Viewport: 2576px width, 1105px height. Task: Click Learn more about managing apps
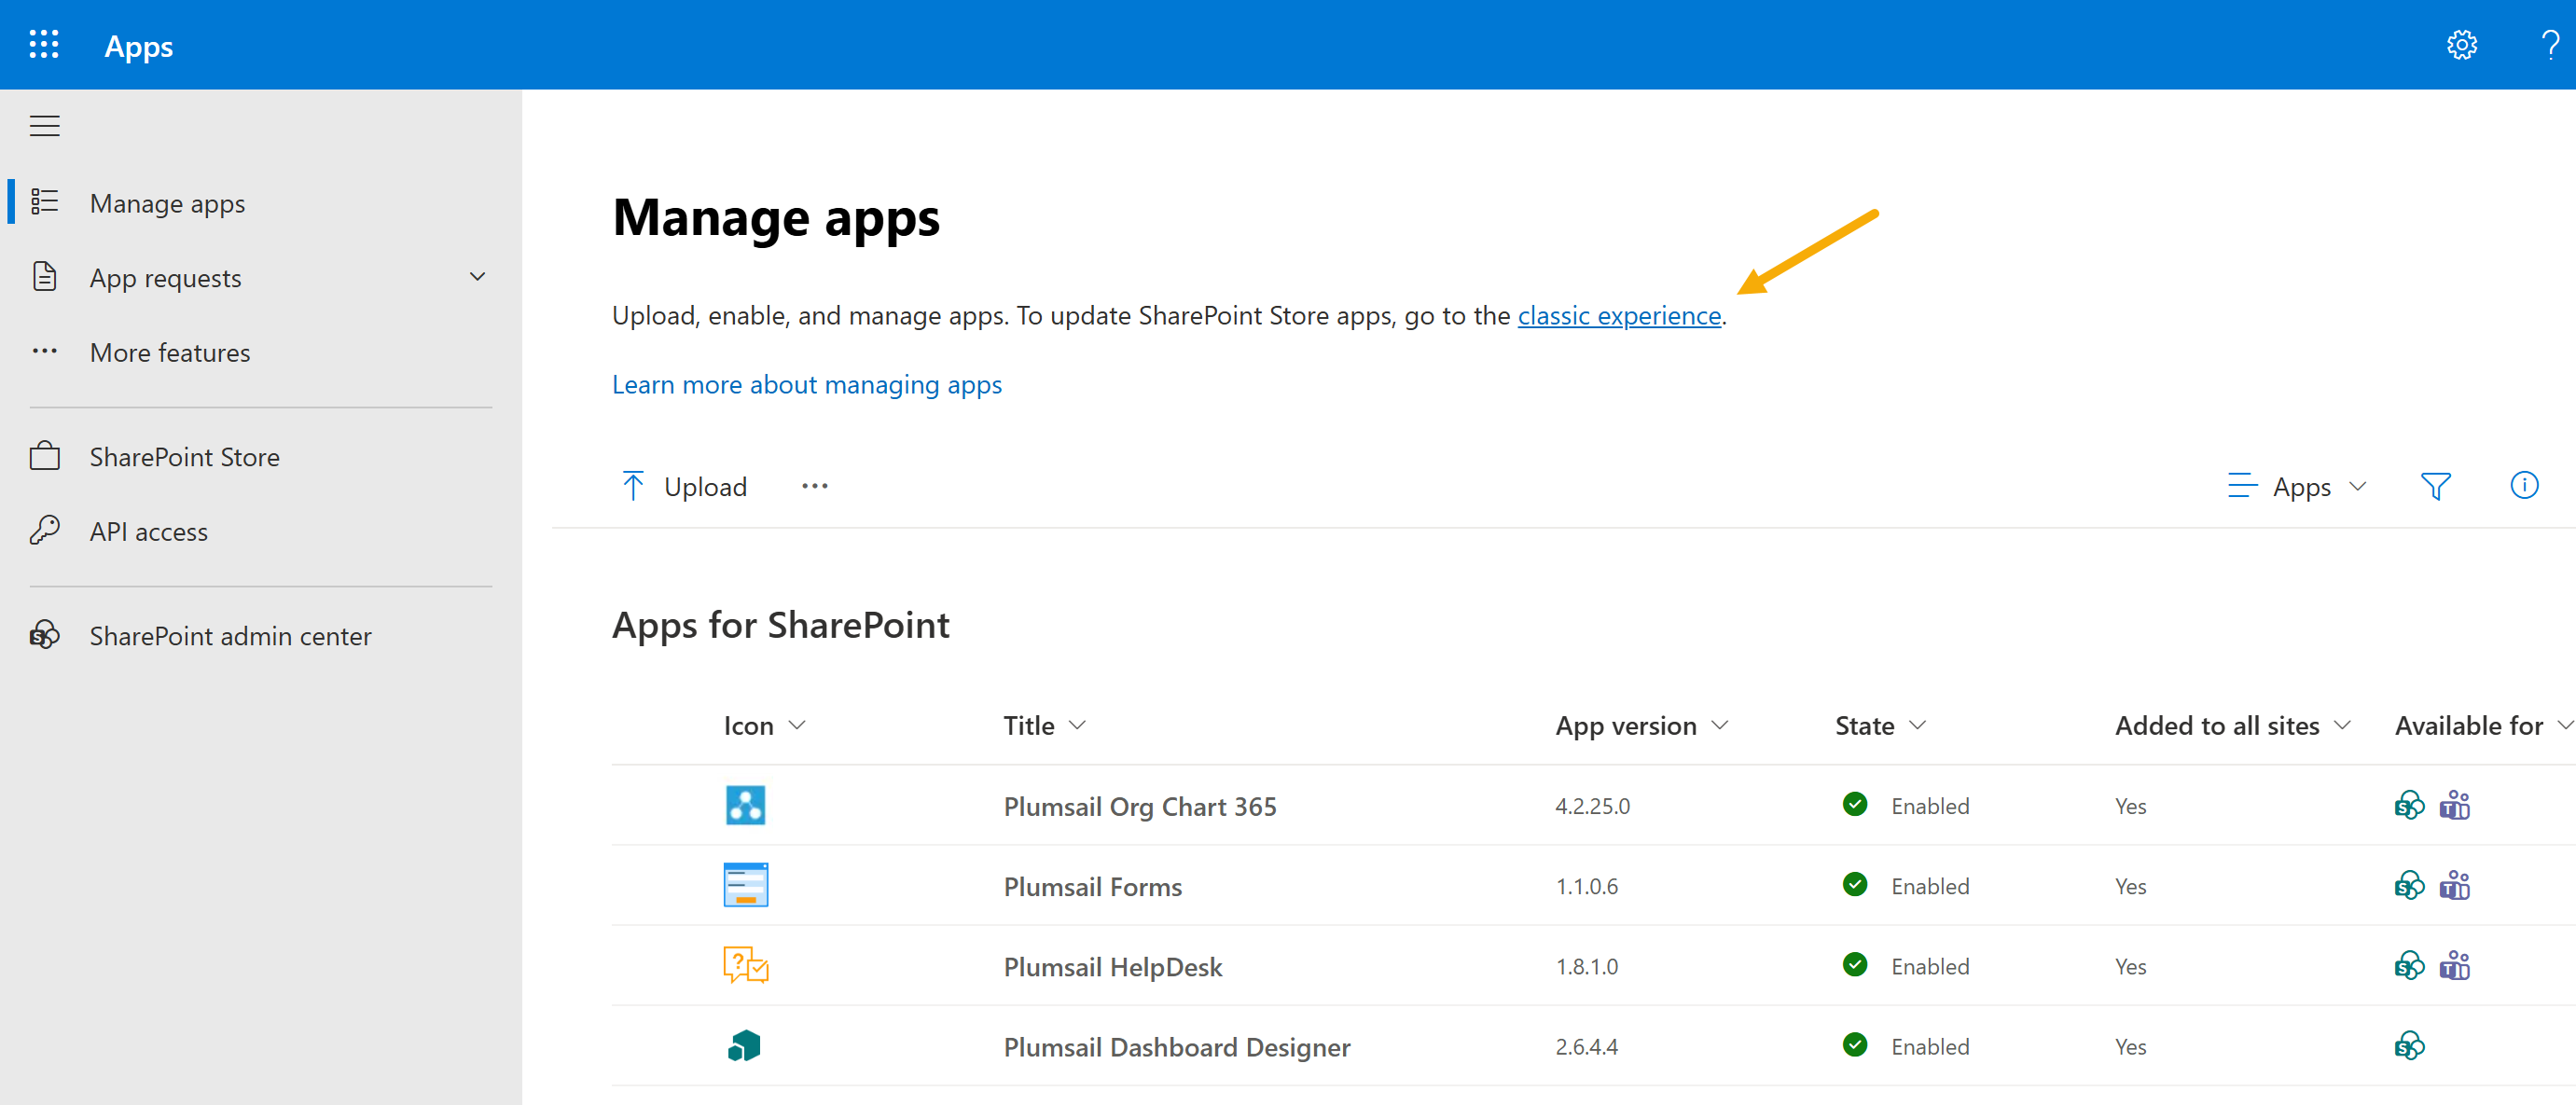coord(807,384)
